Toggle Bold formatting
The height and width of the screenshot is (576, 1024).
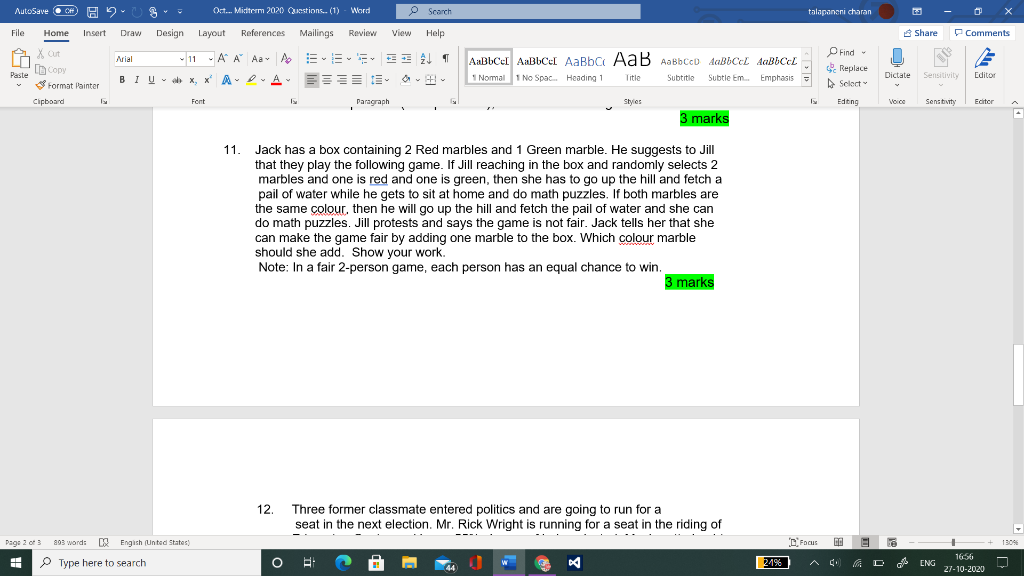coord(122,80)
